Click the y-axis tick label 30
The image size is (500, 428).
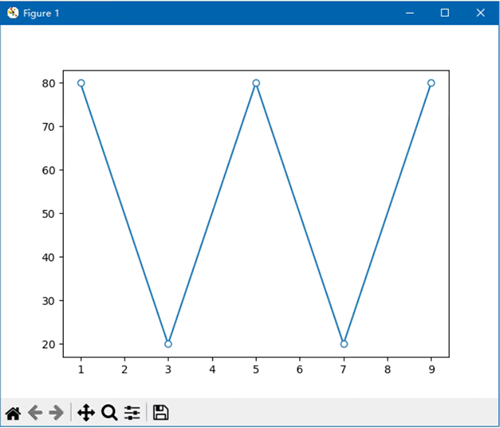[48, 301]
